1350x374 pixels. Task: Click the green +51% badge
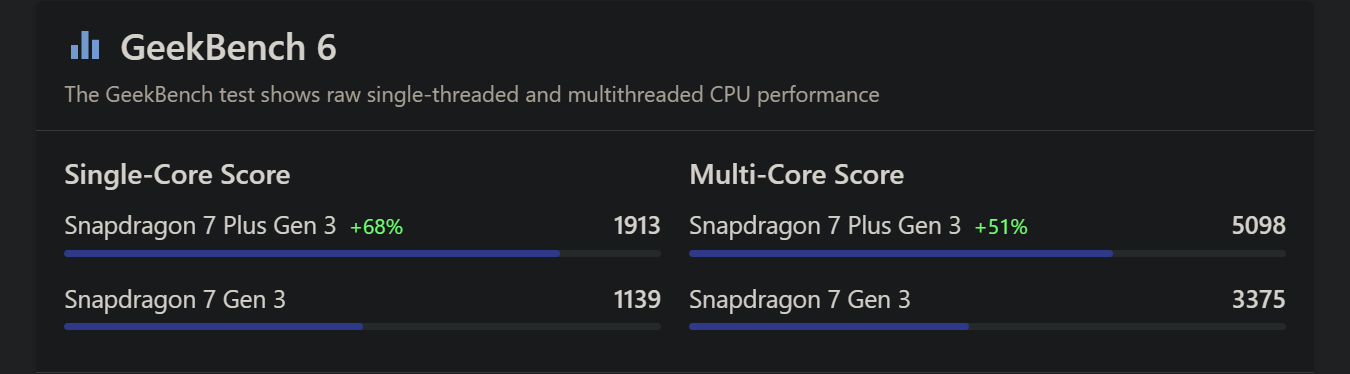click(x=1001, y=227)
